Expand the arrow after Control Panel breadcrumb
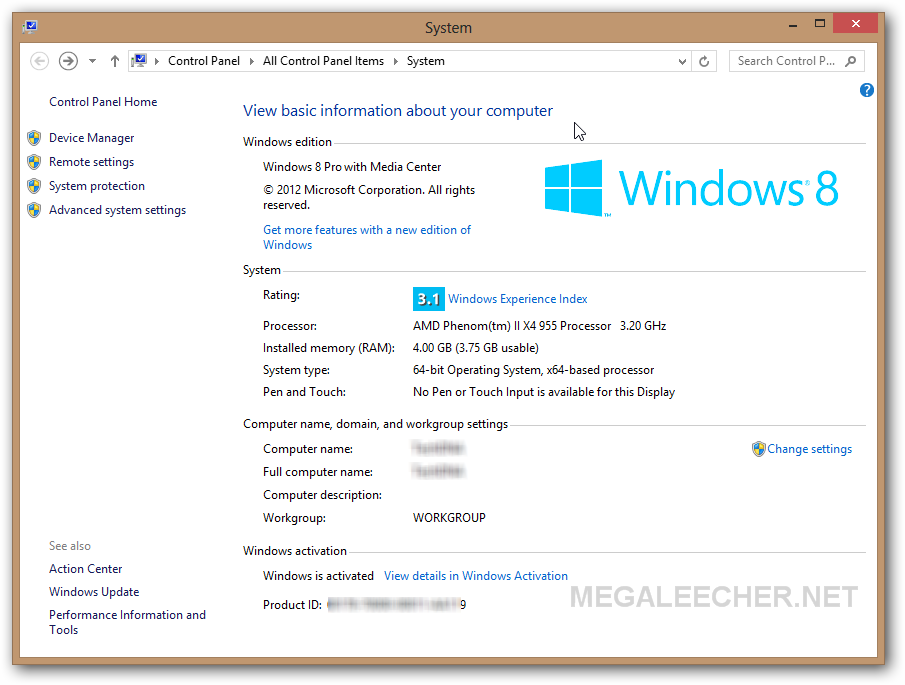The image size is (905, 685). (252, 61)
